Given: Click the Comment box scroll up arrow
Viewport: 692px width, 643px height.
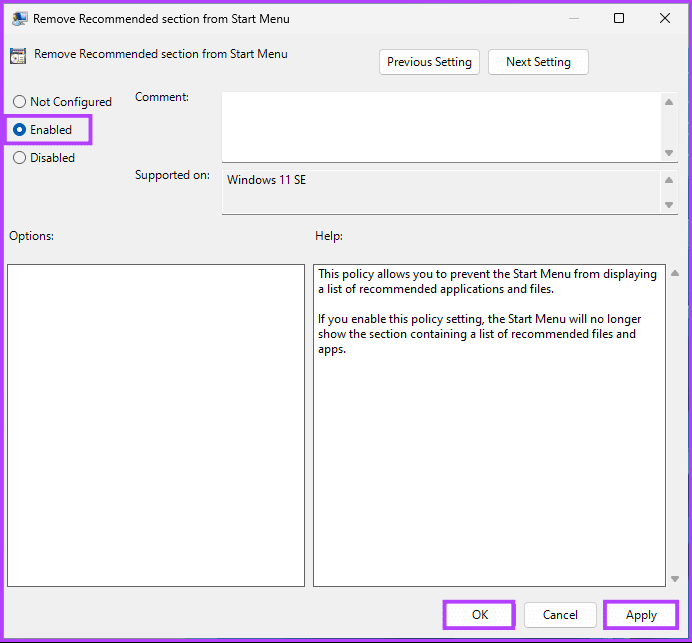Looking at the screenshot, I should pos(669,102).
